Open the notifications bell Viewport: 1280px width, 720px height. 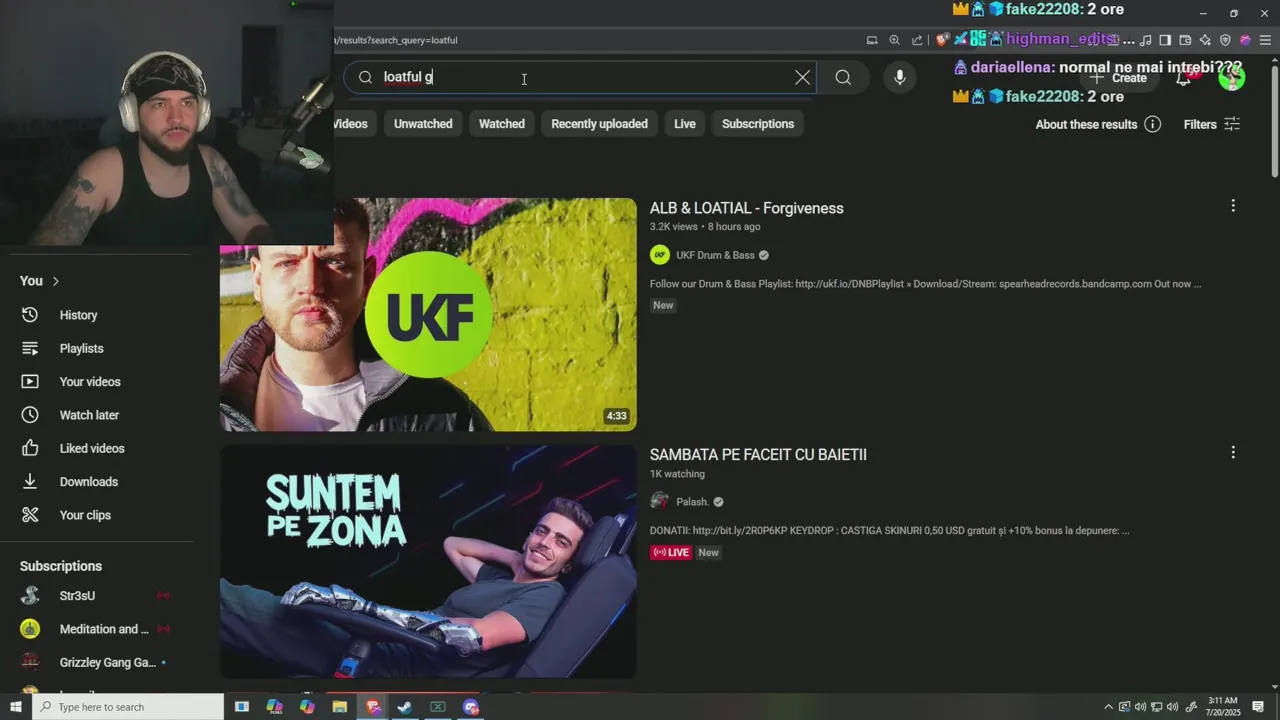[1183, 78]
